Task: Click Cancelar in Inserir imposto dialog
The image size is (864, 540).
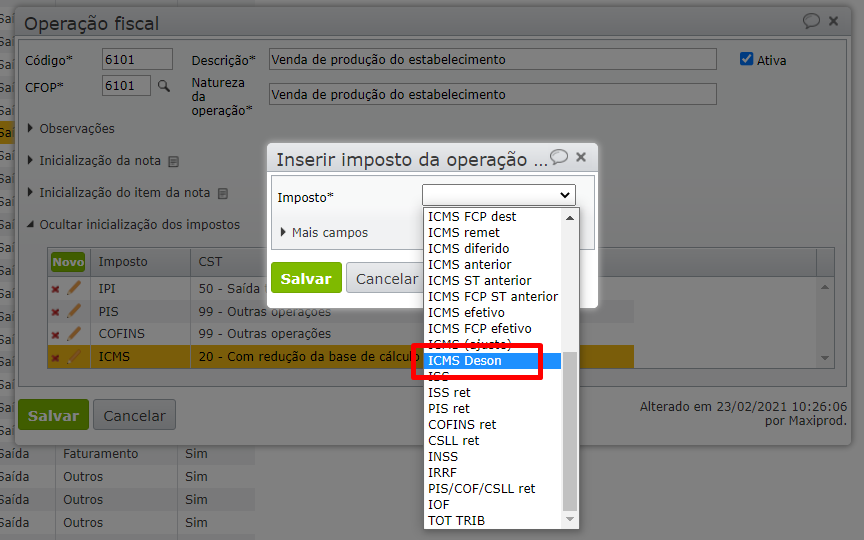Action: pos(387,278)
